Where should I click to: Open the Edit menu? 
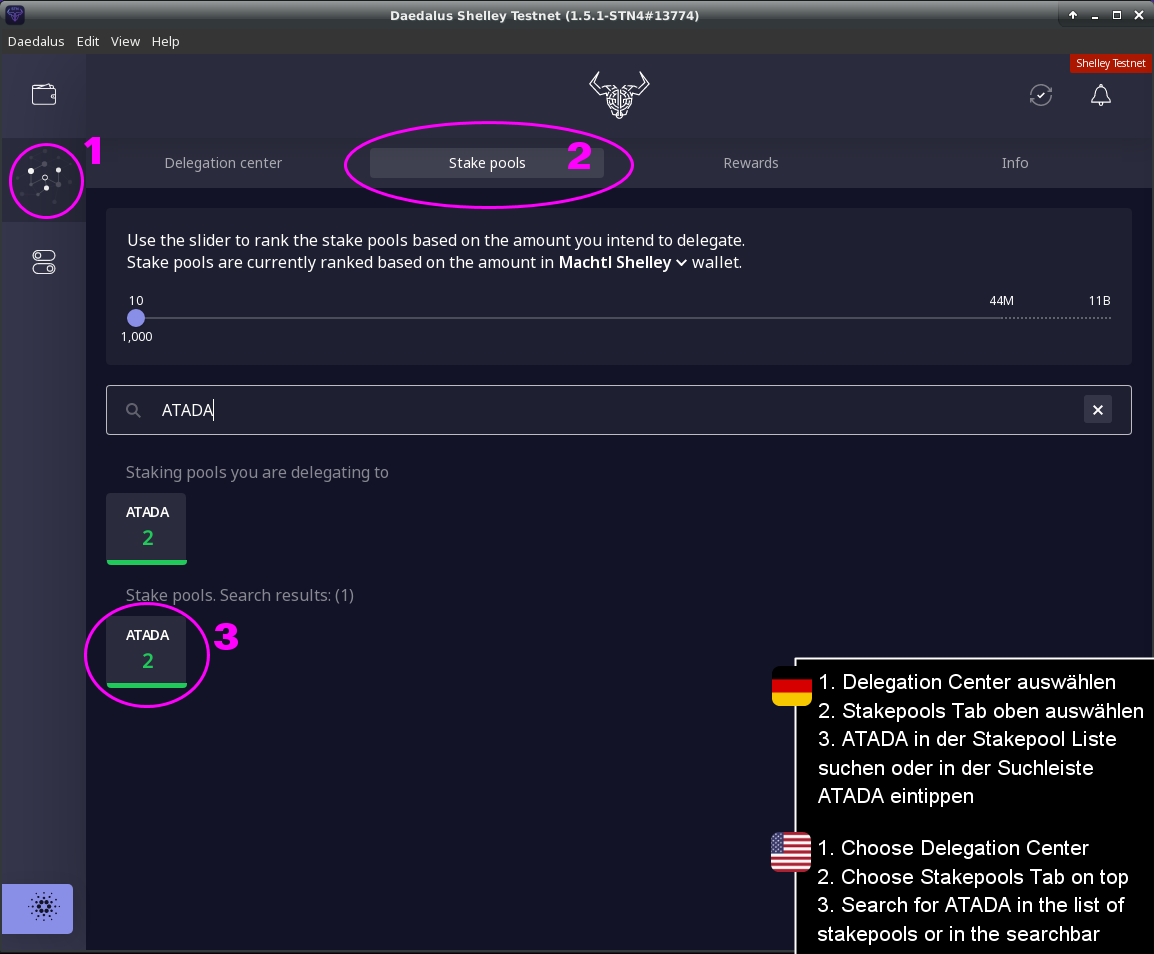click(88, 41)
